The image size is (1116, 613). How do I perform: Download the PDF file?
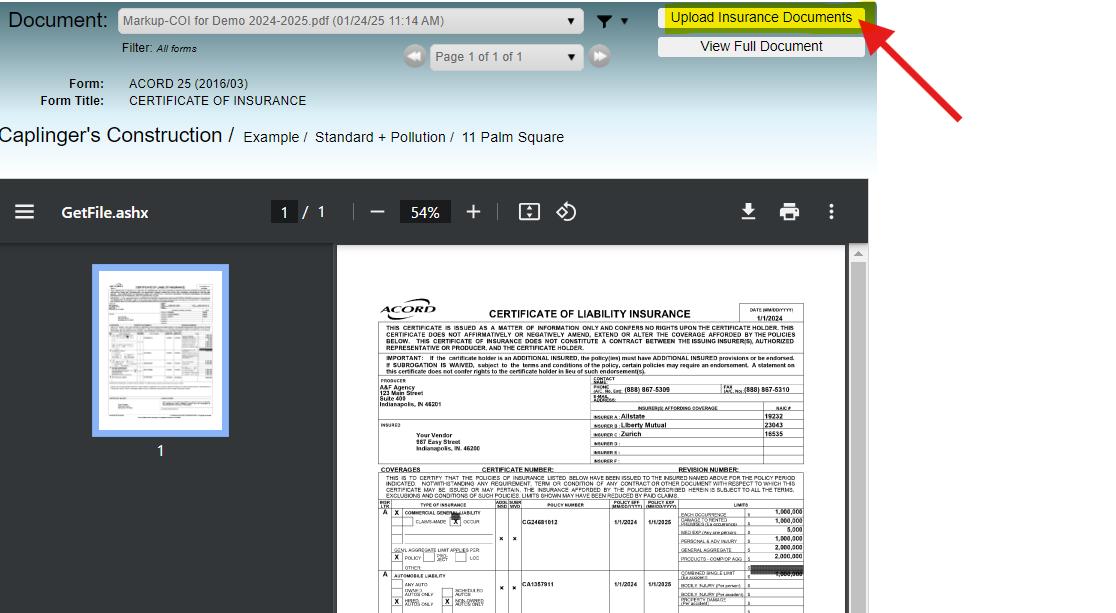[x=748, y=212]
